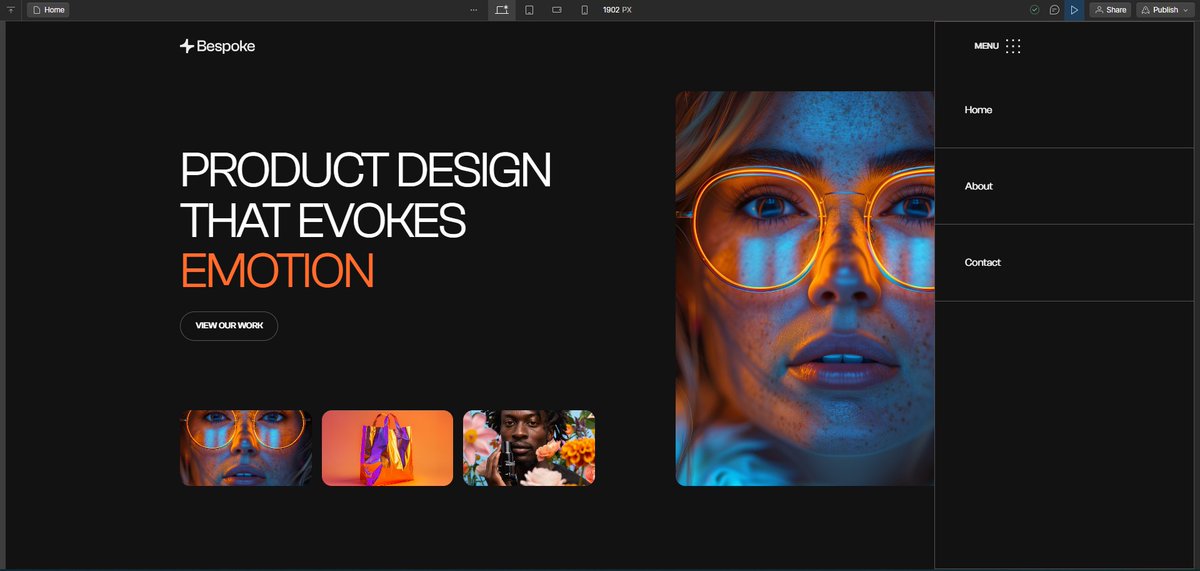Click the MENU label
This screenshot has height=571, width=1200.
tap(986, 46)
